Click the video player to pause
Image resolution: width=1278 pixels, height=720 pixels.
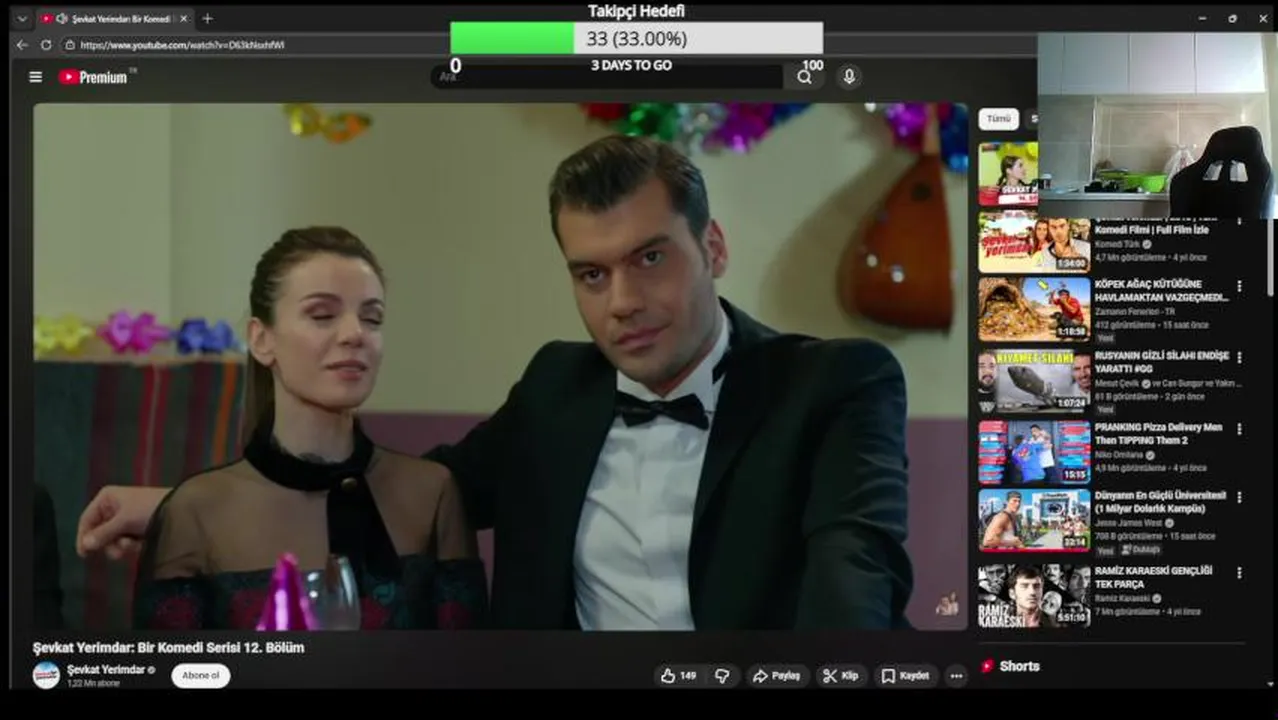[500, 366]
